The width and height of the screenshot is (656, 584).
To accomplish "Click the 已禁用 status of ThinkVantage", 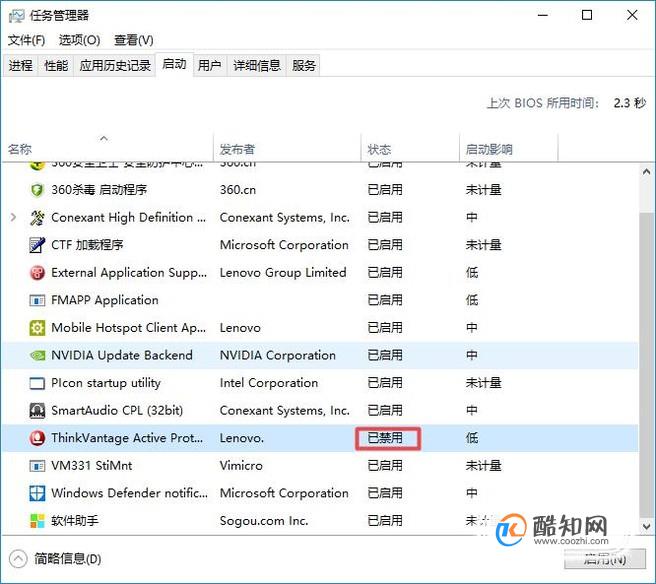I will point(385,438).
